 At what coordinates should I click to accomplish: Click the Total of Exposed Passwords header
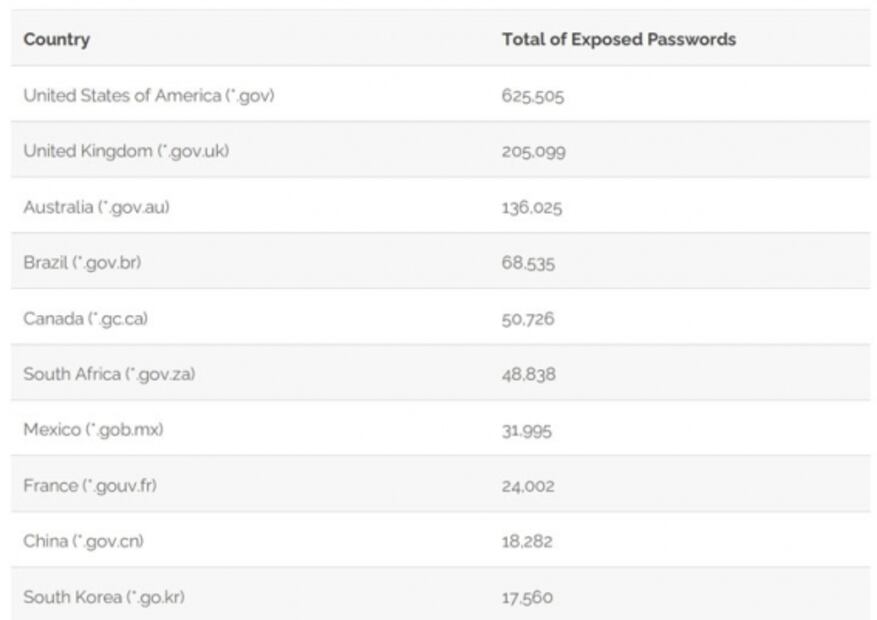coord(619,39)
